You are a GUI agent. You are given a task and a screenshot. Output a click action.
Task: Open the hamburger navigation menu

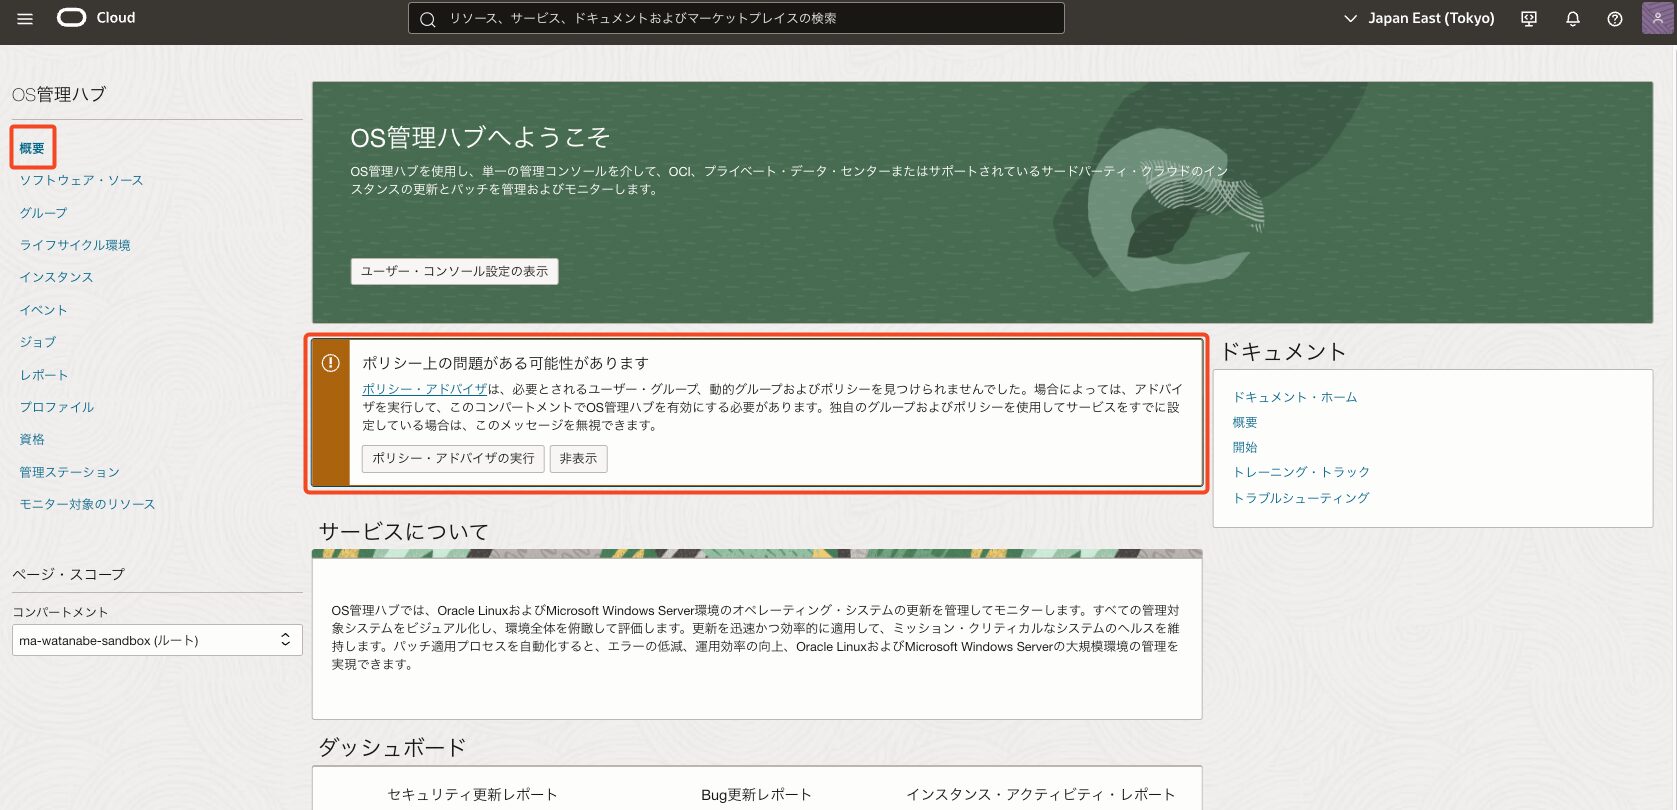coord(25,18)
